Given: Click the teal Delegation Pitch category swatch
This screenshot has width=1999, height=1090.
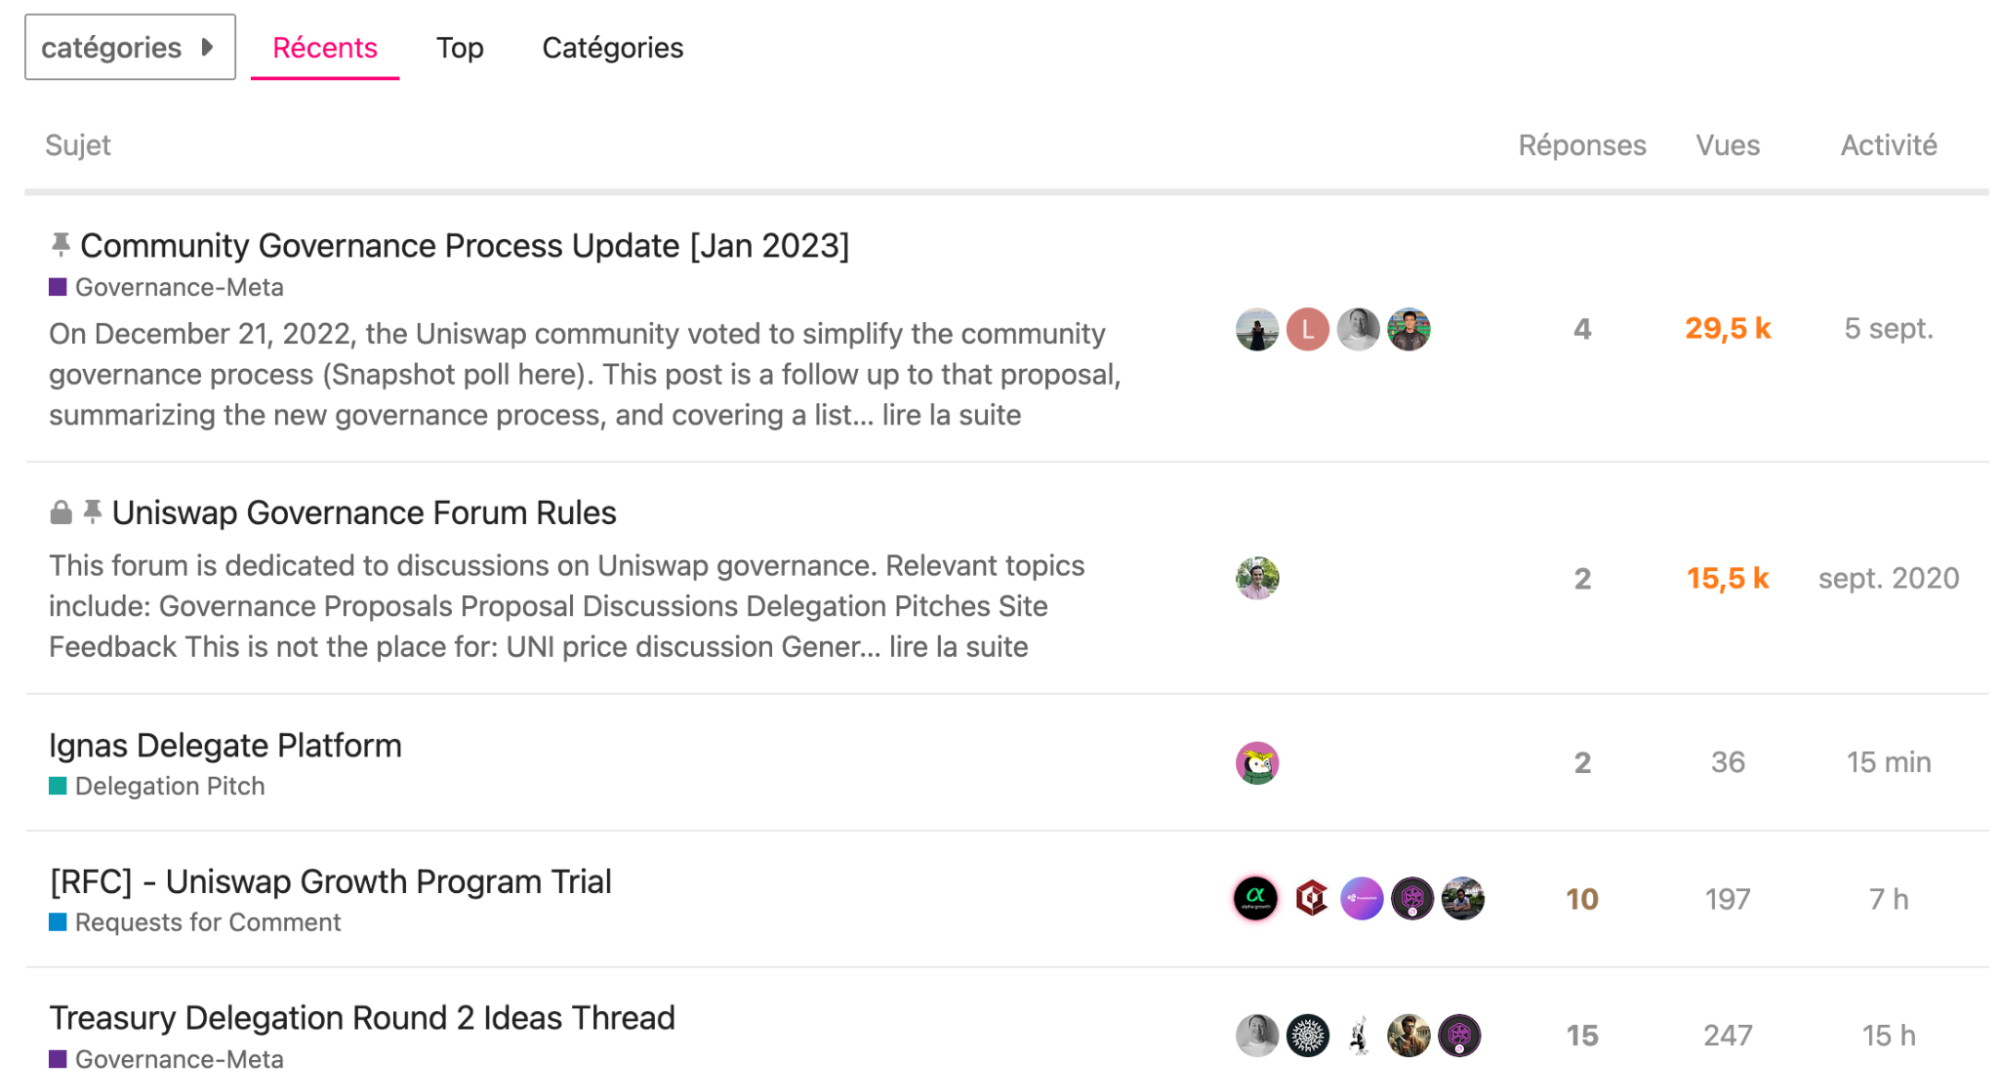Looking at the screenshot, I should 58,786.
